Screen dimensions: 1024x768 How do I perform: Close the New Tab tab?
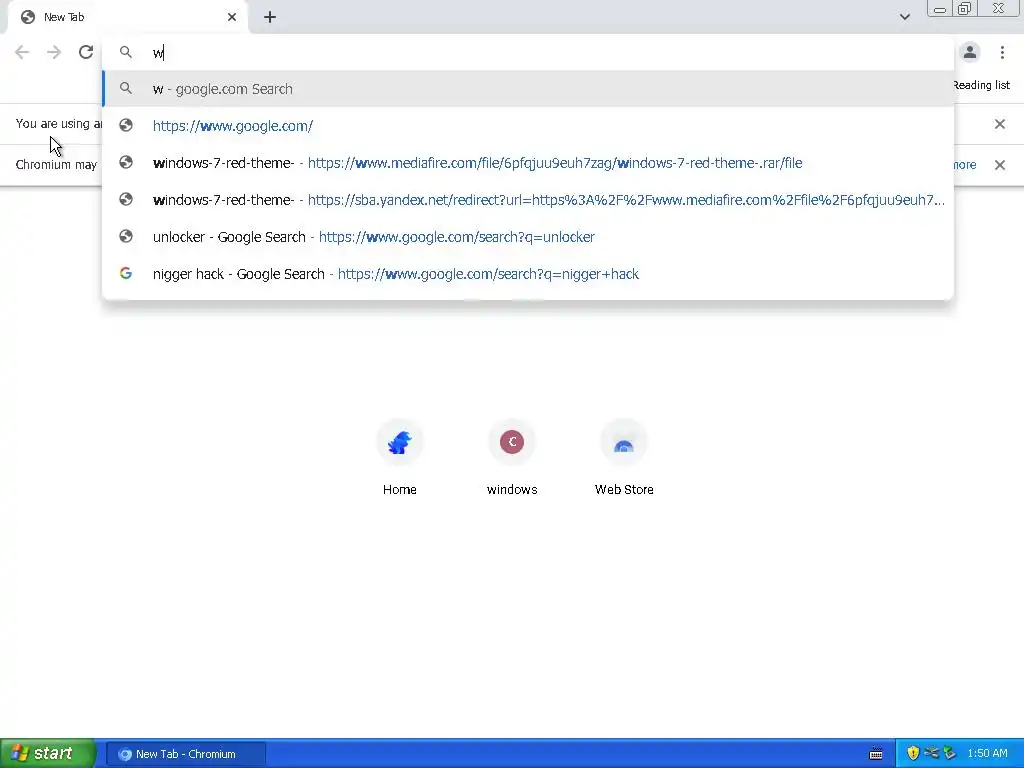(x=232, y=17)
